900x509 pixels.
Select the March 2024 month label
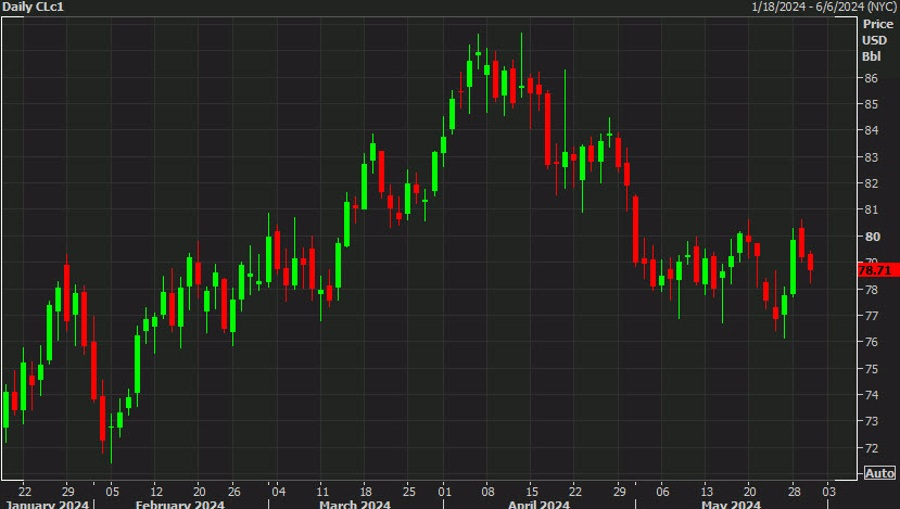(x=355, y=504)
